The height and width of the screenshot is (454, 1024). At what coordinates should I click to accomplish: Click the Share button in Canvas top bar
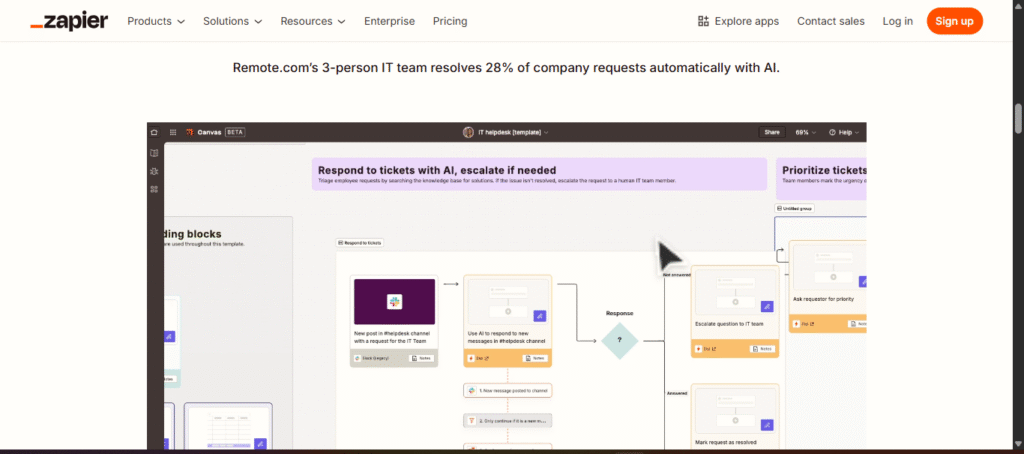(772, 132)
